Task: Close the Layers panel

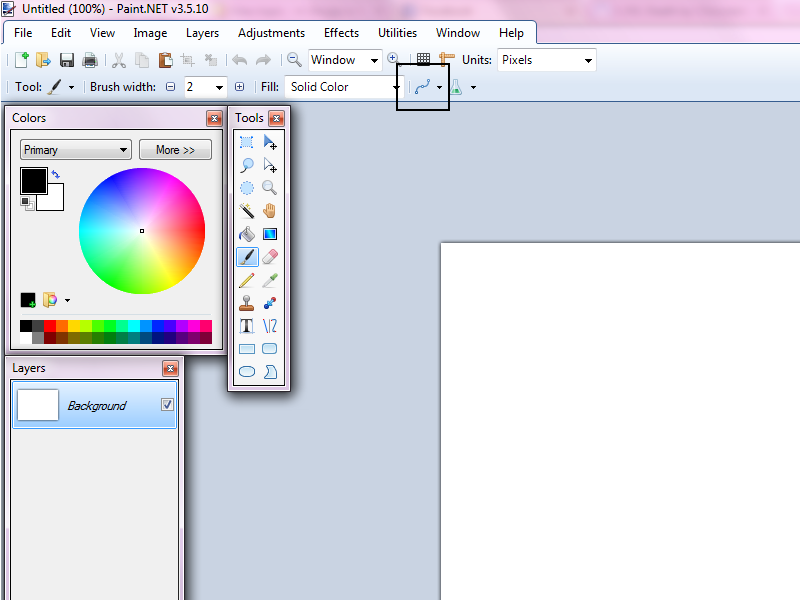Action: pyautogui.click(x=170, y=368)
